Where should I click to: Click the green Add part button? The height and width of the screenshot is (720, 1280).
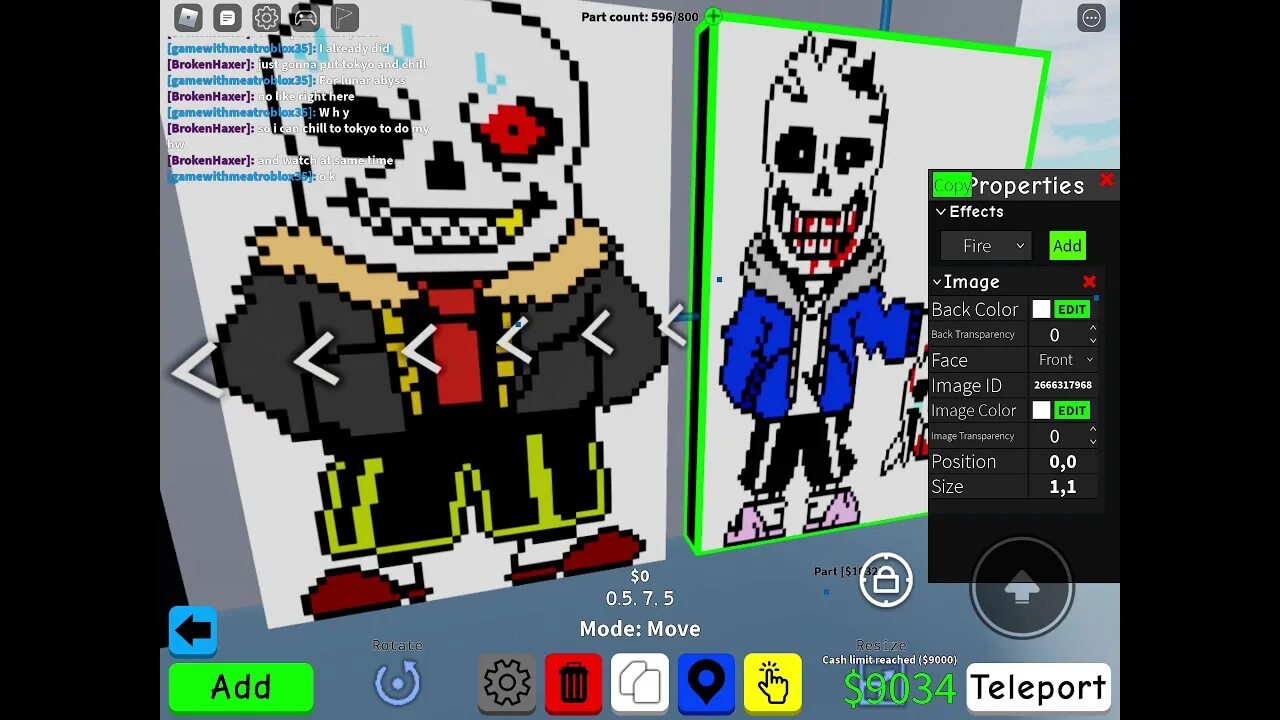[x=241, y=687]
